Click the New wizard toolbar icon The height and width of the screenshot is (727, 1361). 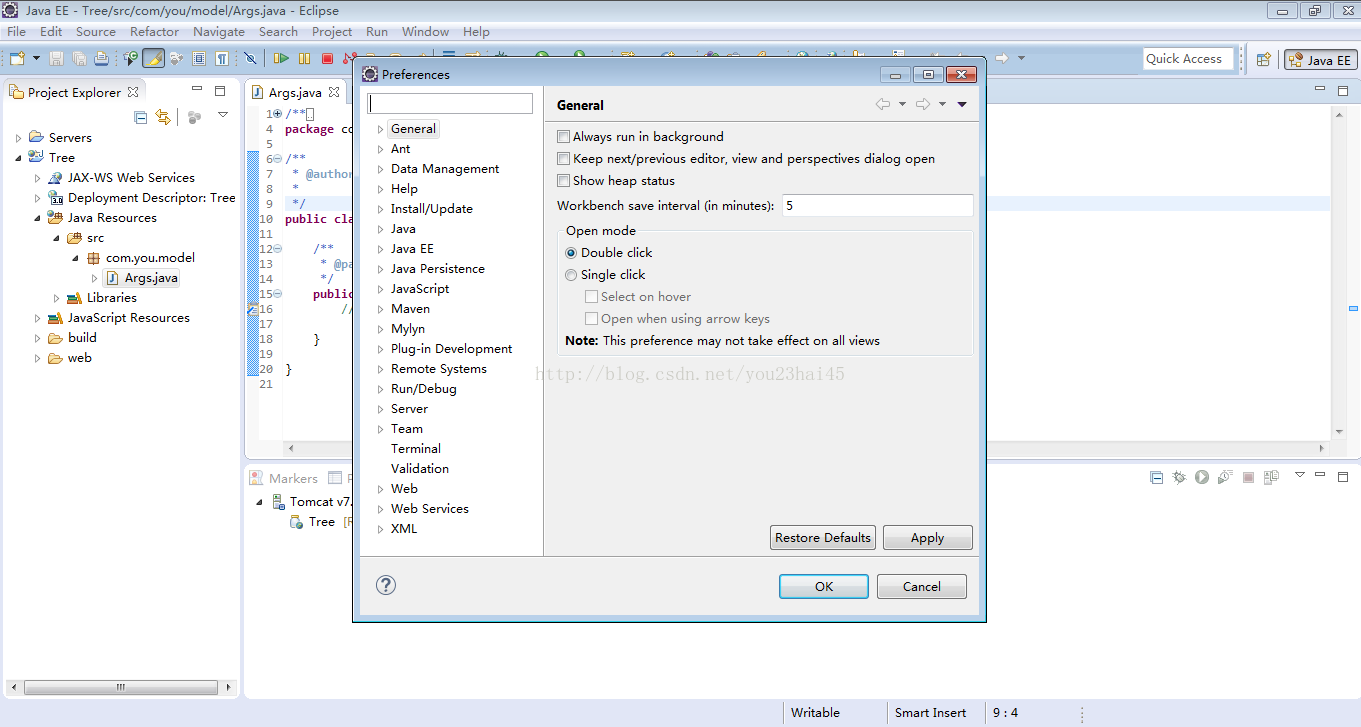point(17,59)
